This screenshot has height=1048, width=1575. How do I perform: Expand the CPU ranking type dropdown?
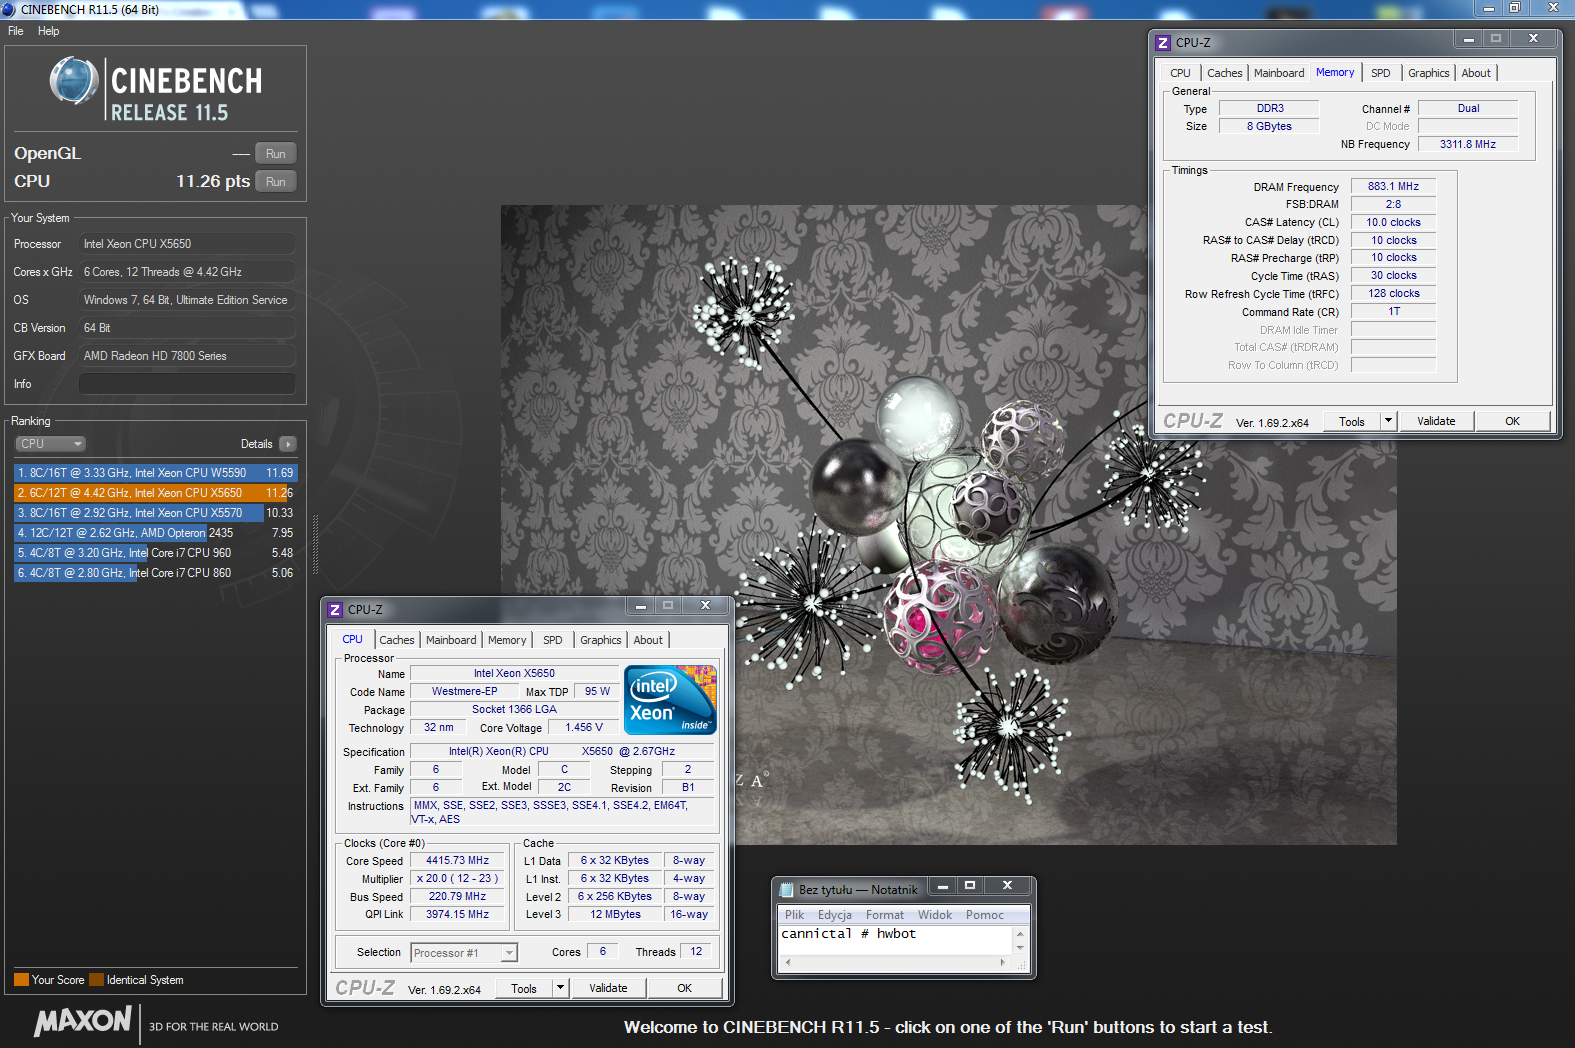50,444
